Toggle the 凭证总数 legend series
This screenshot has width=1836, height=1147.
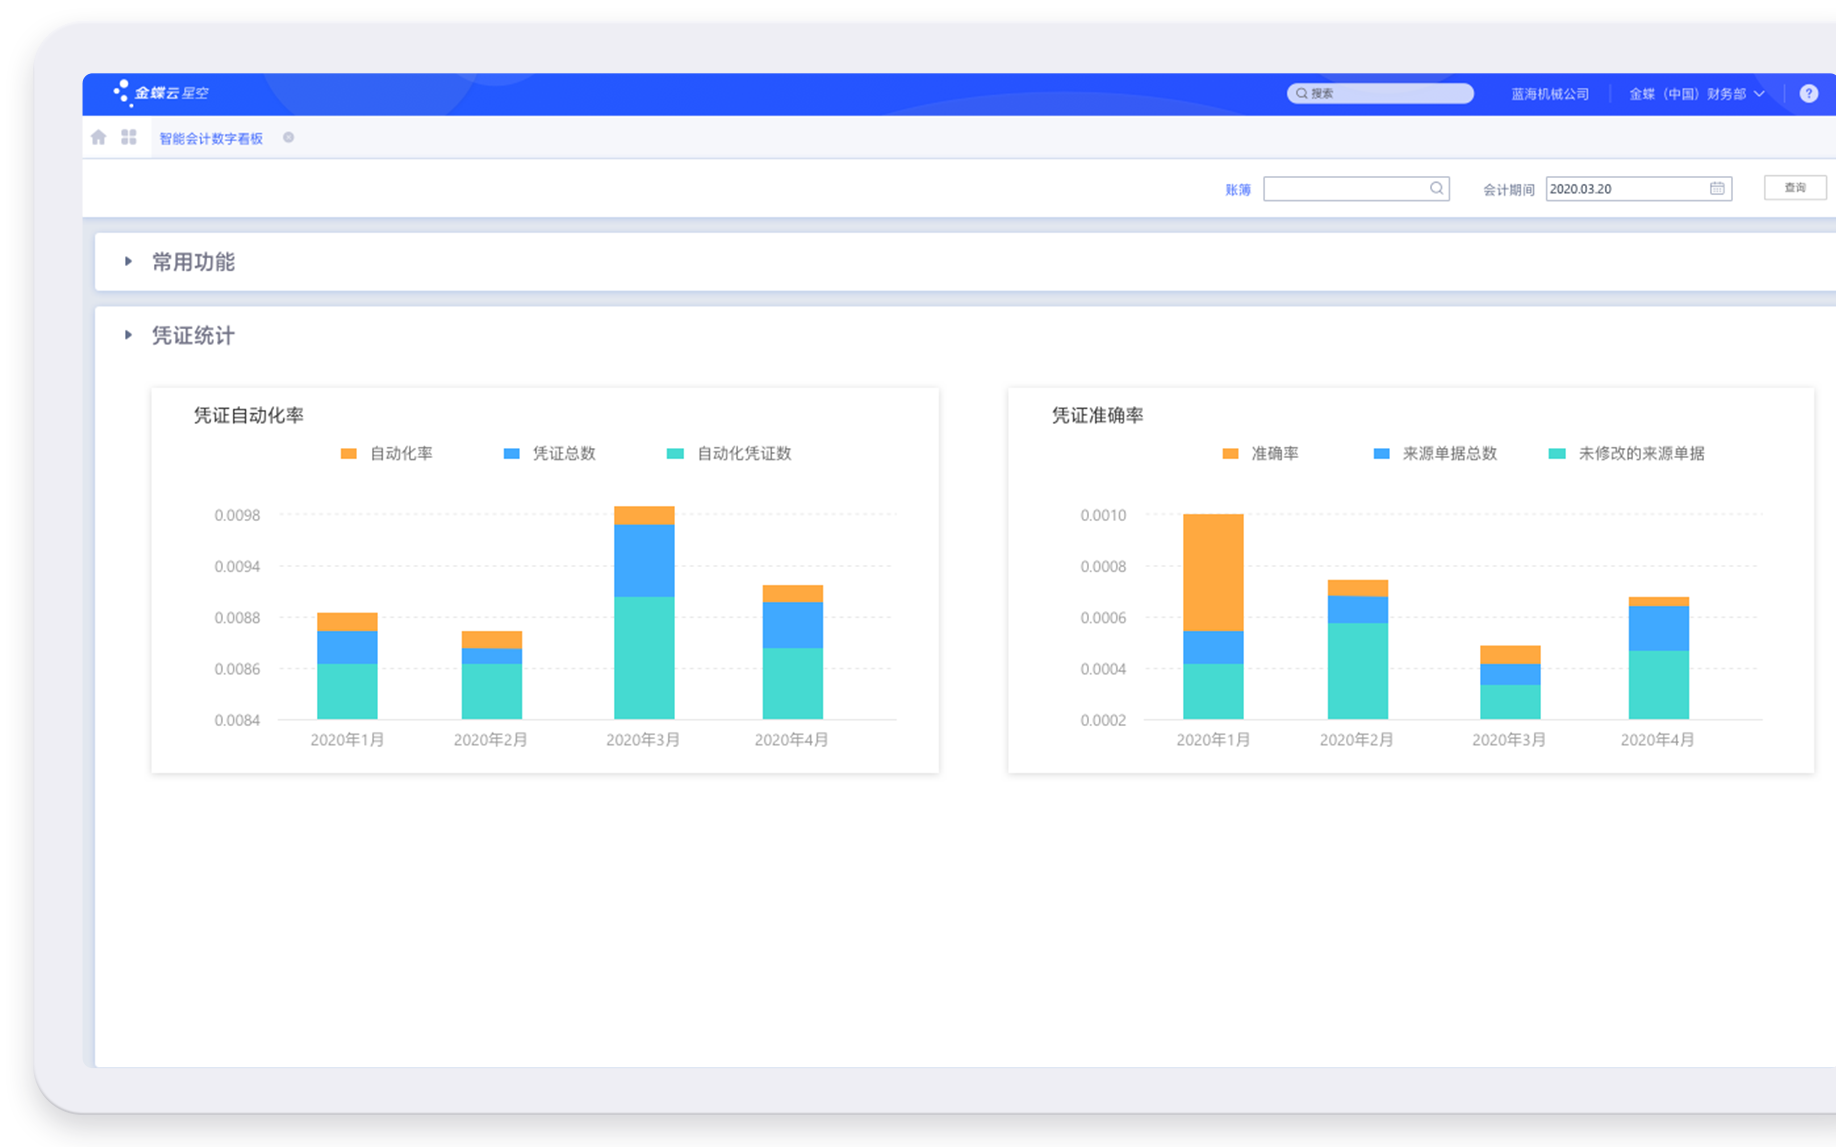549,454
